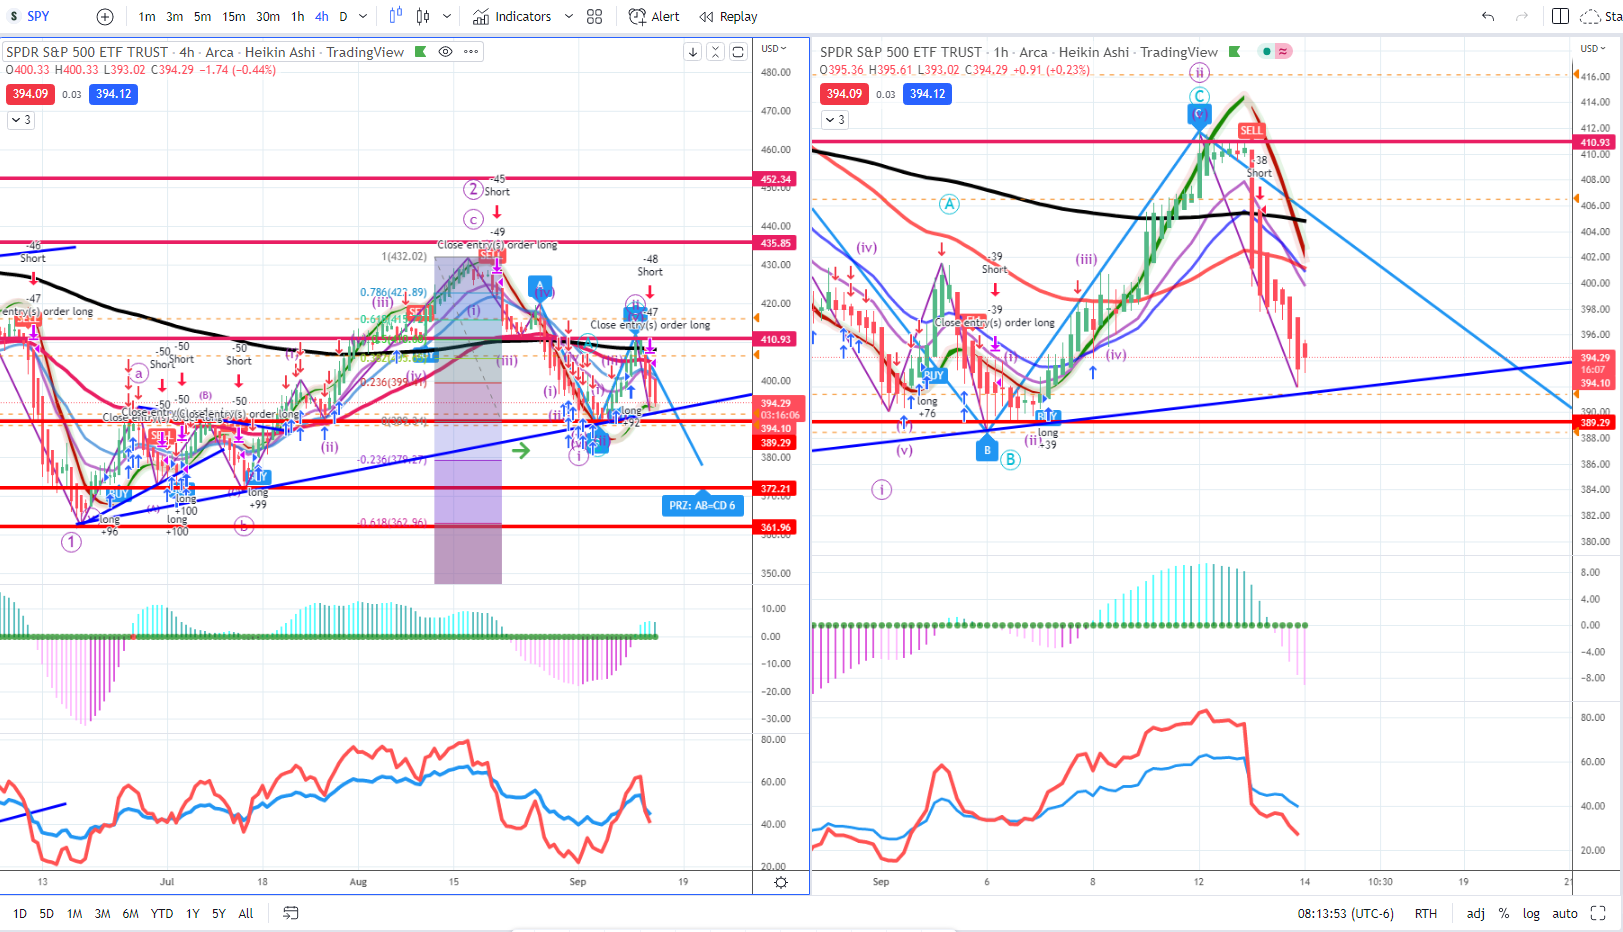Click the 452.34 price level label
The image size is (1623, 932).
click(776, 180)
